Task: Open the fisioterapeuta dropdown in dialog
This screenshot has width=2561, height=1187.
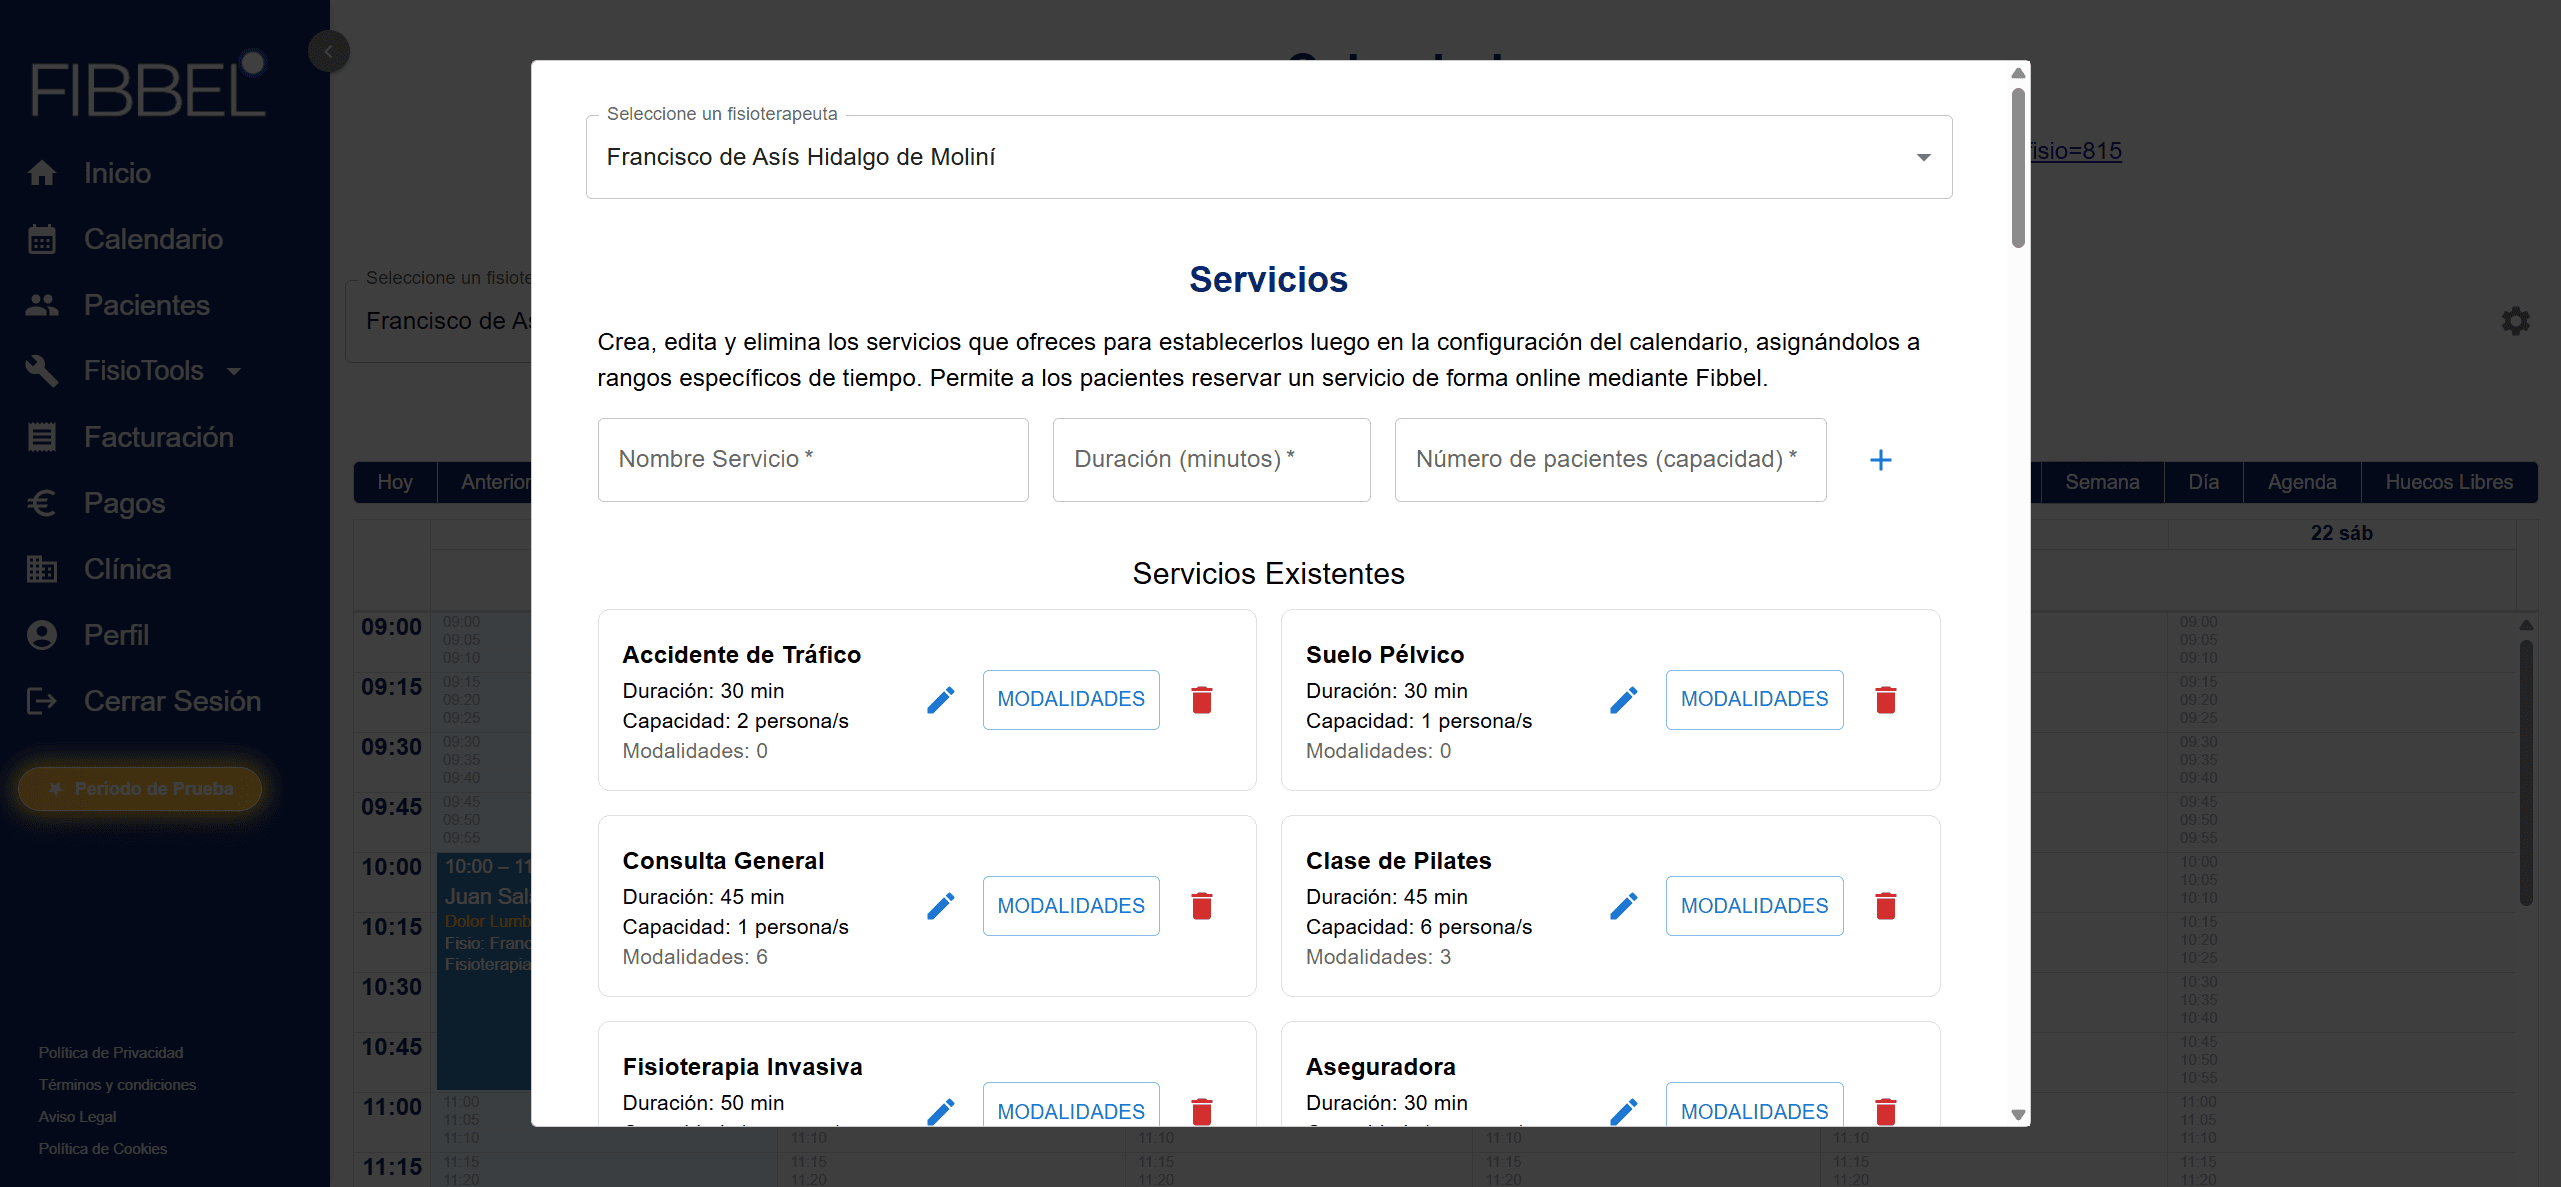Action: click(x=1268, y=157)
